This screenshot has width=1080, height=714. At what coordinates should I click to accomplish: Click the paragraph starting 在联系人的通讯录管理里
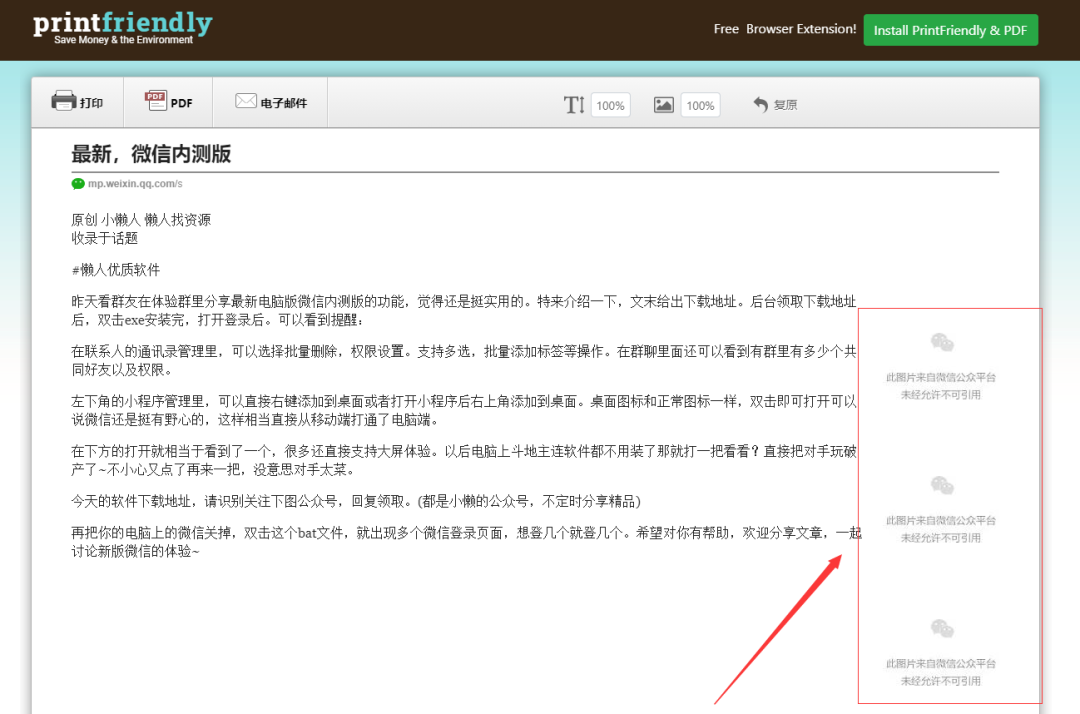(x=464, y=360)
